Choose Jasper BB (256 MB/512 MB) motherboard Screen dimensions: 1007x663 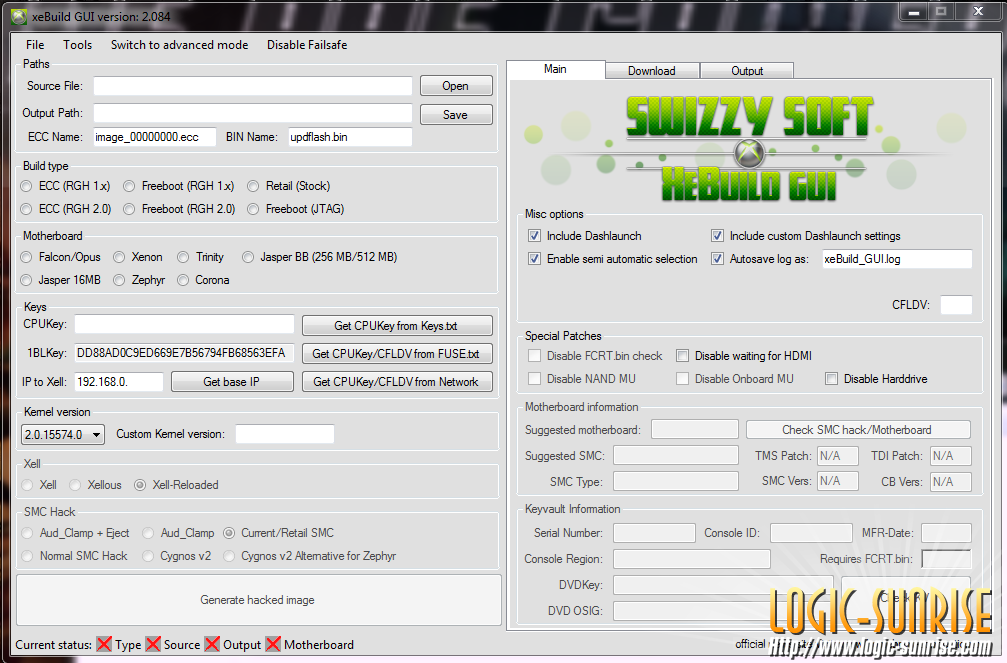coord(320,257)
